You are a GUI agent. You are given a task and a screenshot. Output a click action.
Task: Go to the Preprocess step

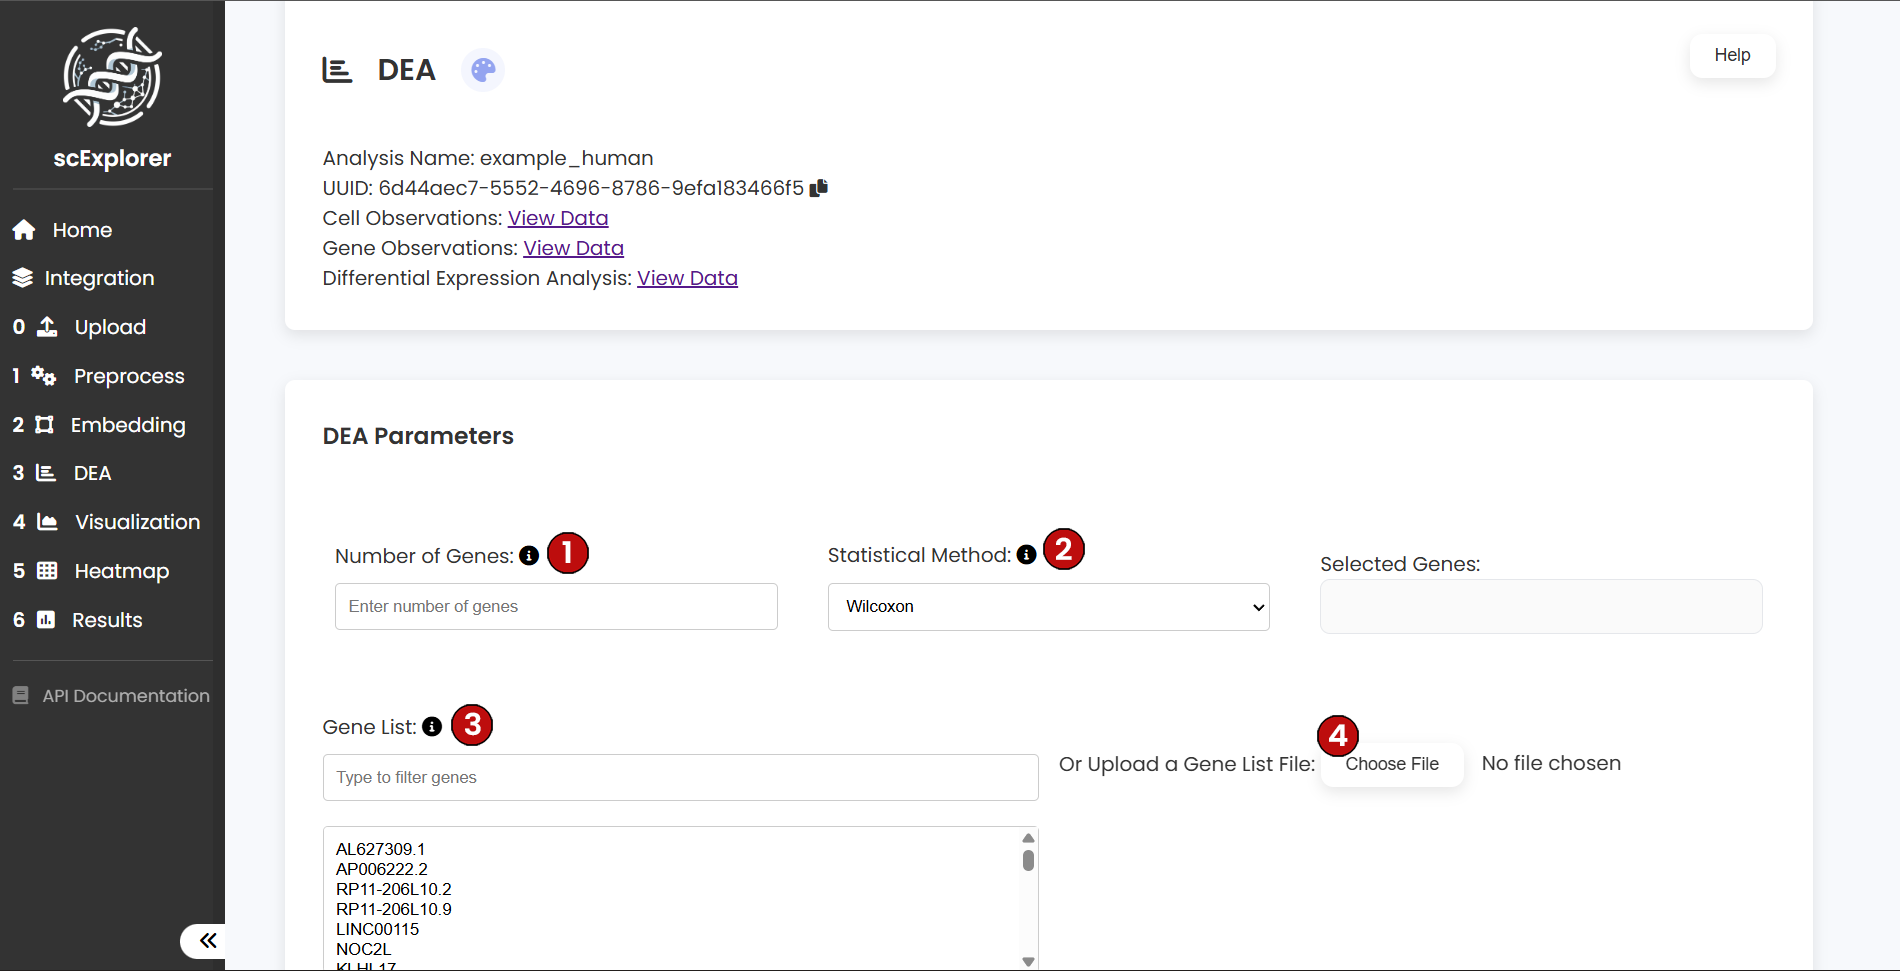click(129, 376)
